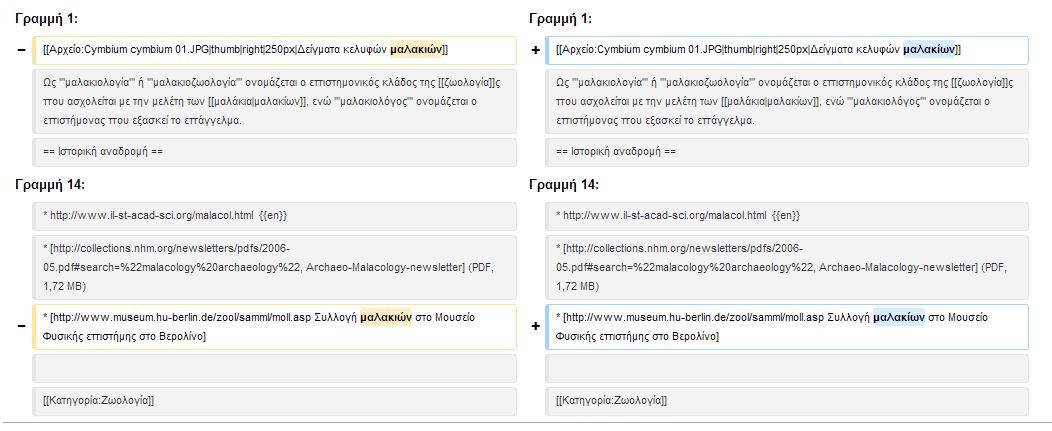Screen dimensions: 1052x431
Task: Click the plus marker beside the added Αρχείο line
Action: pos(535,51)
